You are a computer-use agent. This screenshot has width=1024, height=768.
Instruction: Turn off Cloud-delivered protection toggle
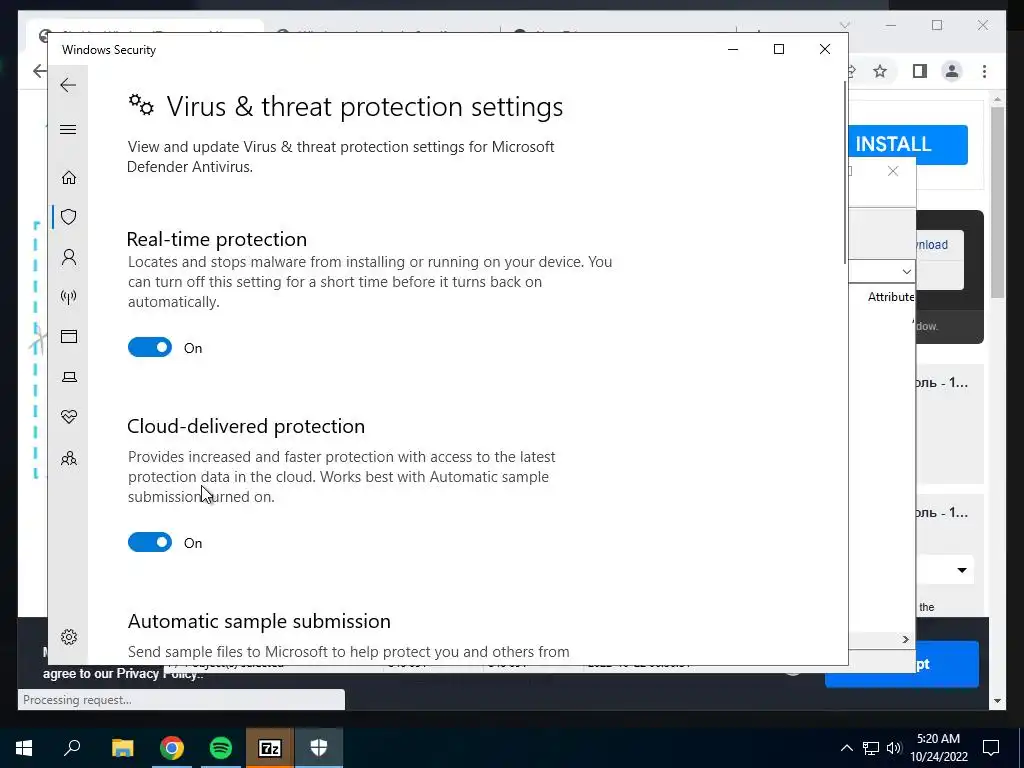pyautogui.click(x=150, y=542)
